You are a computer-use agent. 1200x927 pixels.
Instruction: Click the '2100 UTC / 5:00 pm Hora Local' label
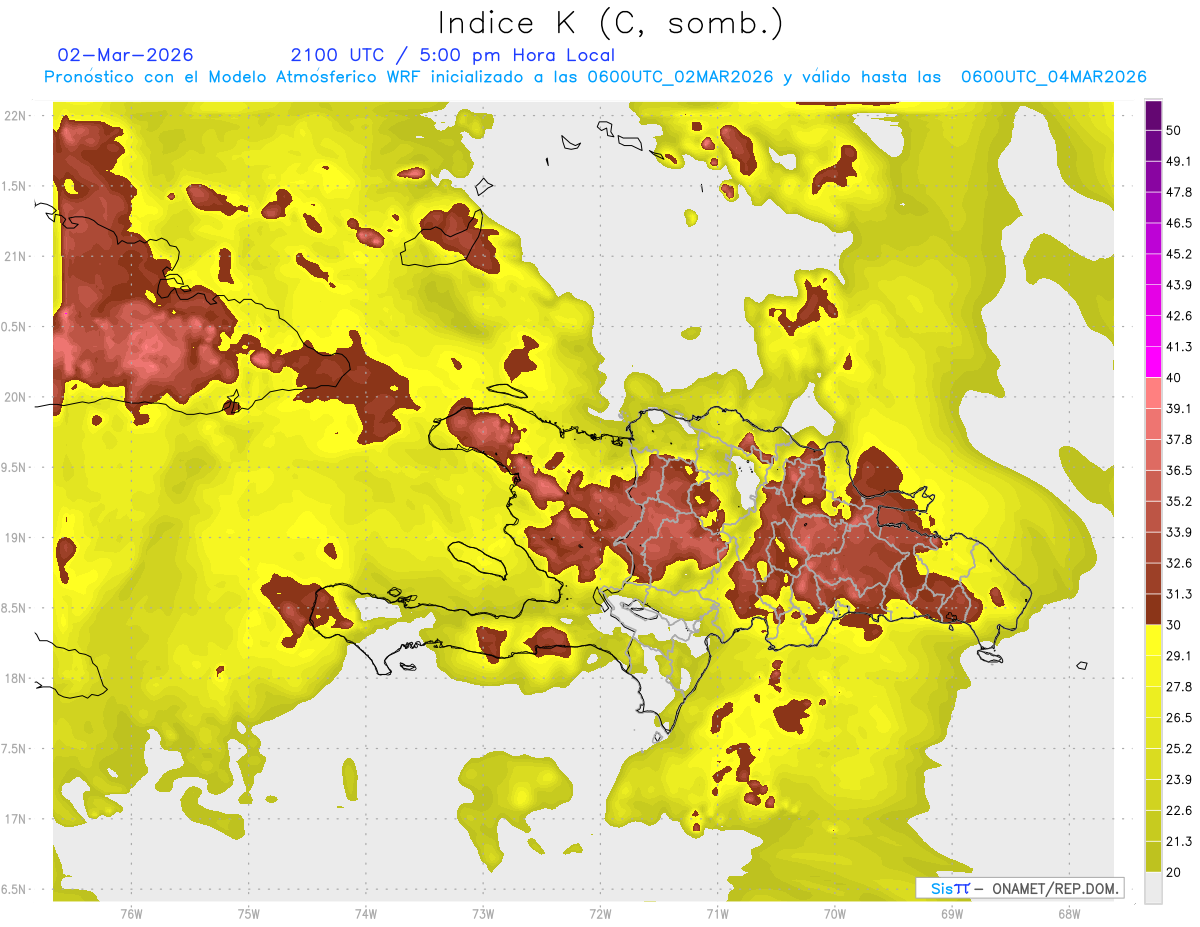pos(452,55)
